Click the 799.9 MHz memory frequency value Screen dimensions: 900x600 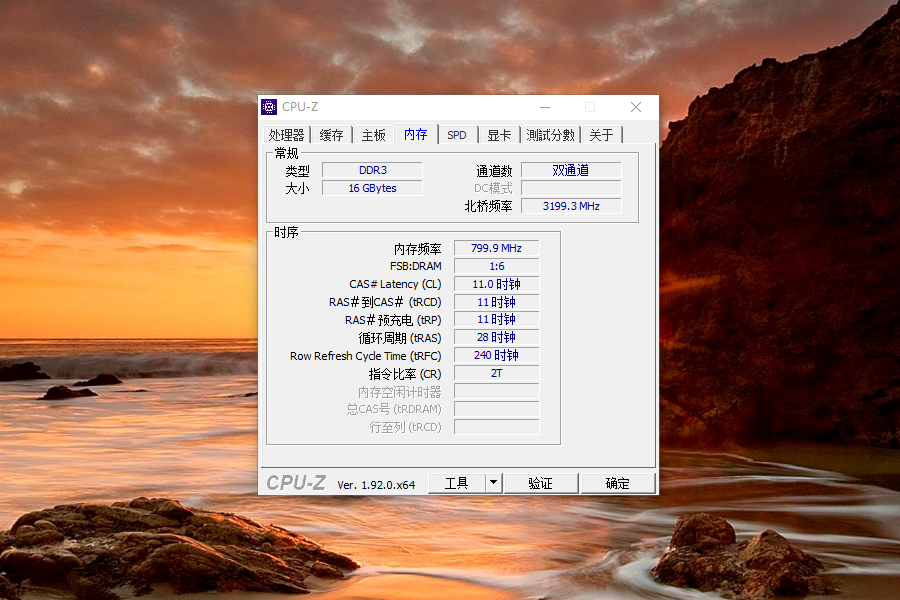pos(496,248)
